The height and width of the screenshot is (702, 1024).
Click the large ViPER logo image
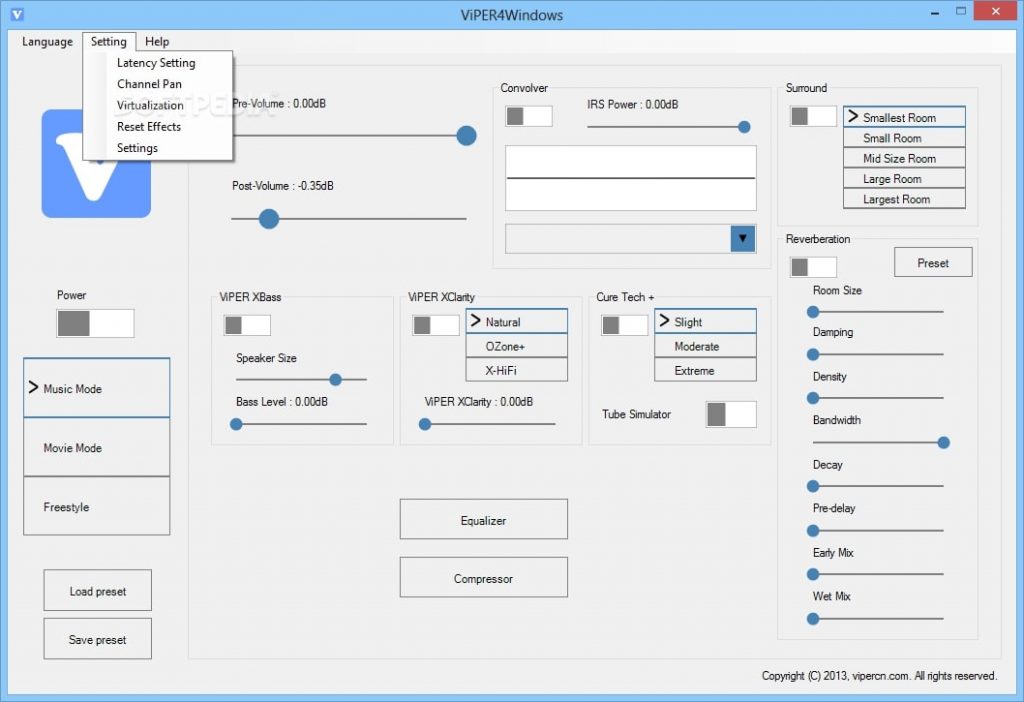click(96, 163)
